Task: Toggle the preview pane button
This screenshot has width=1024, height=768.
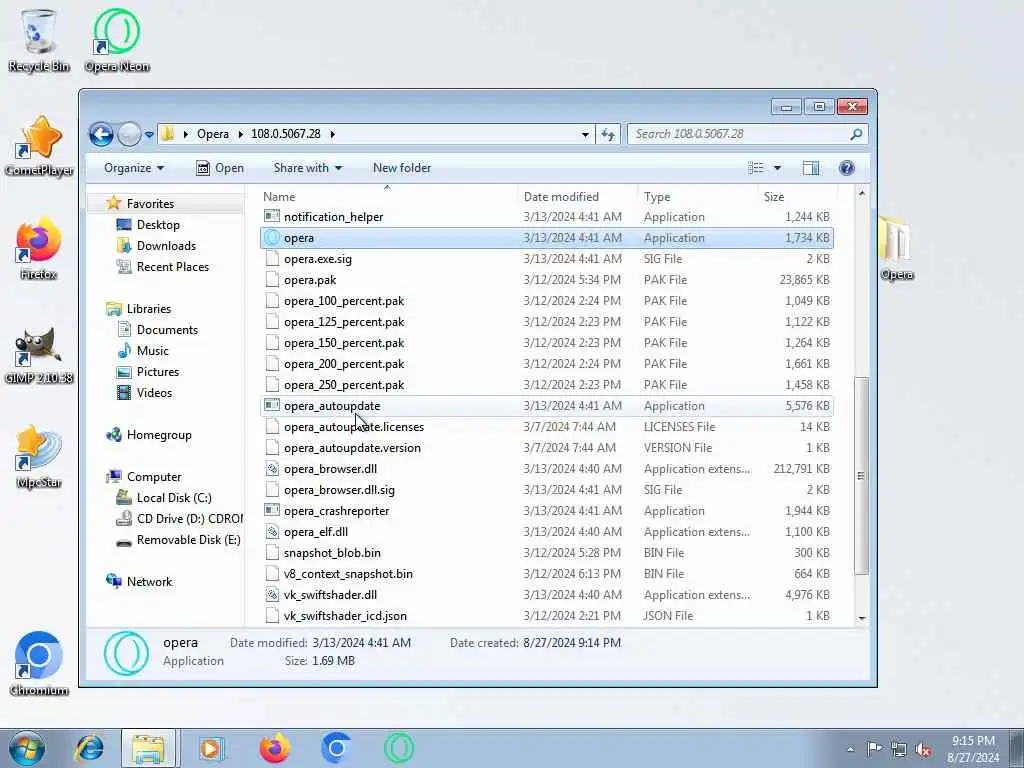Action: (810, 168)
